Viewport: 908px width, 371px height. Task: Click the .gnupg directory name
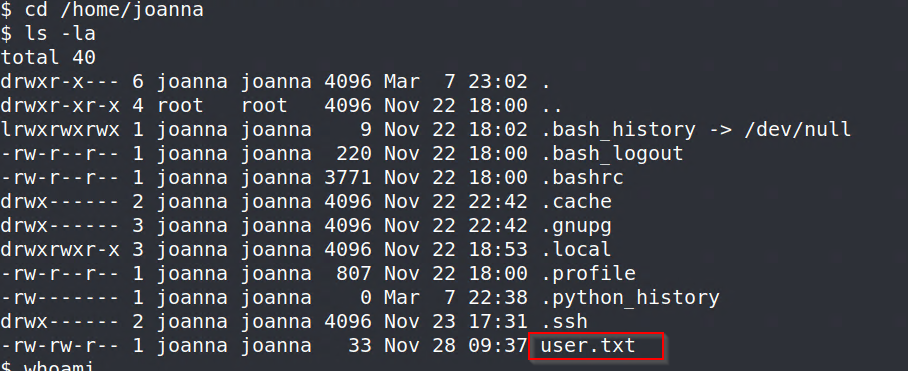click(x=576, y=226)
